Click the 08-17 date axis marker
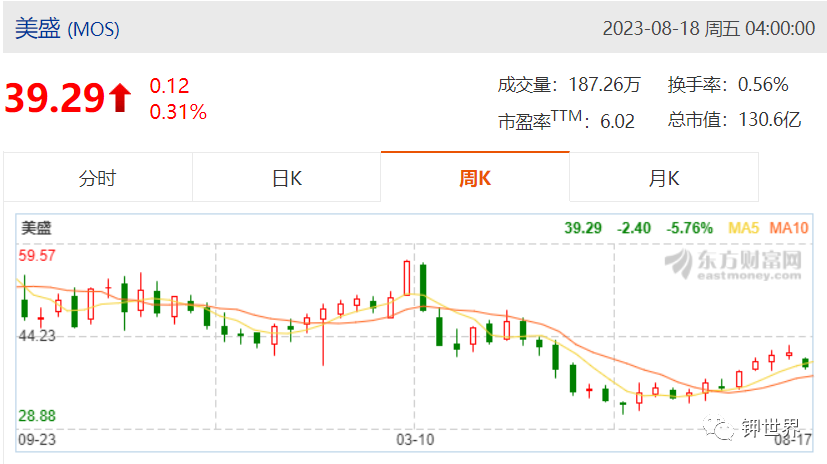 tap(793, 440)
